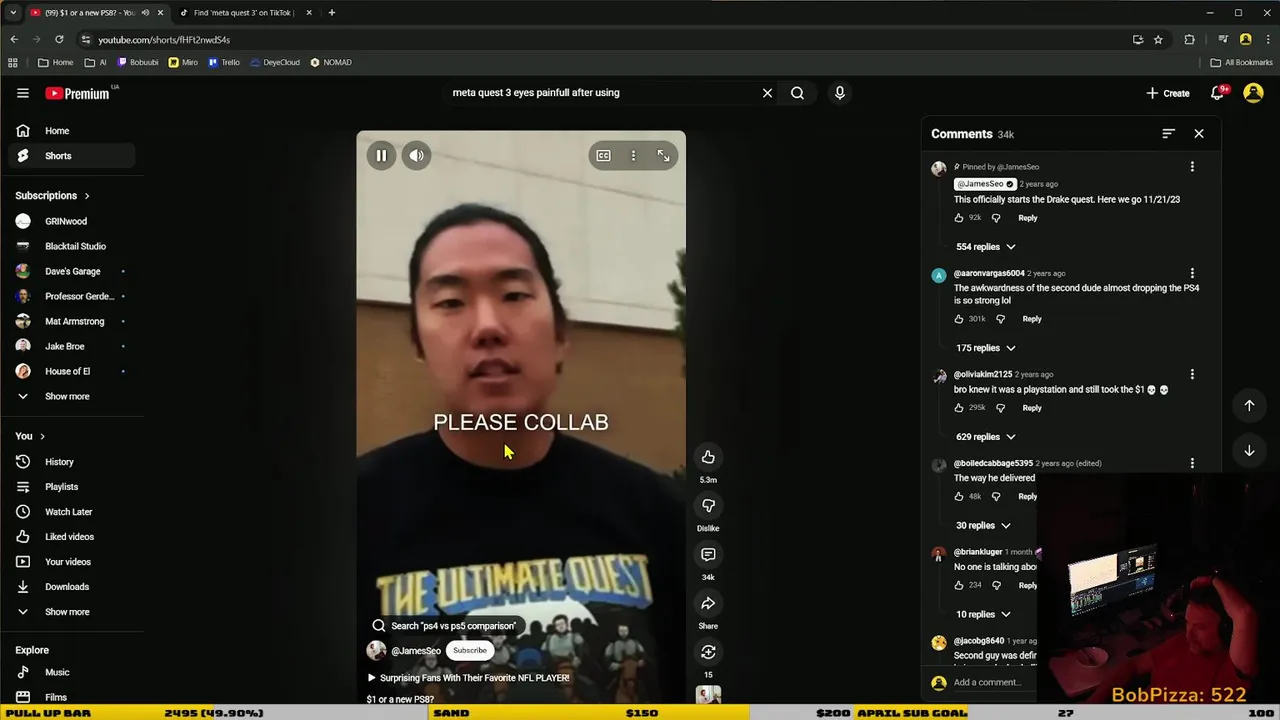
Task: Sort comments using the sort icon
Action: (1168, 133)
